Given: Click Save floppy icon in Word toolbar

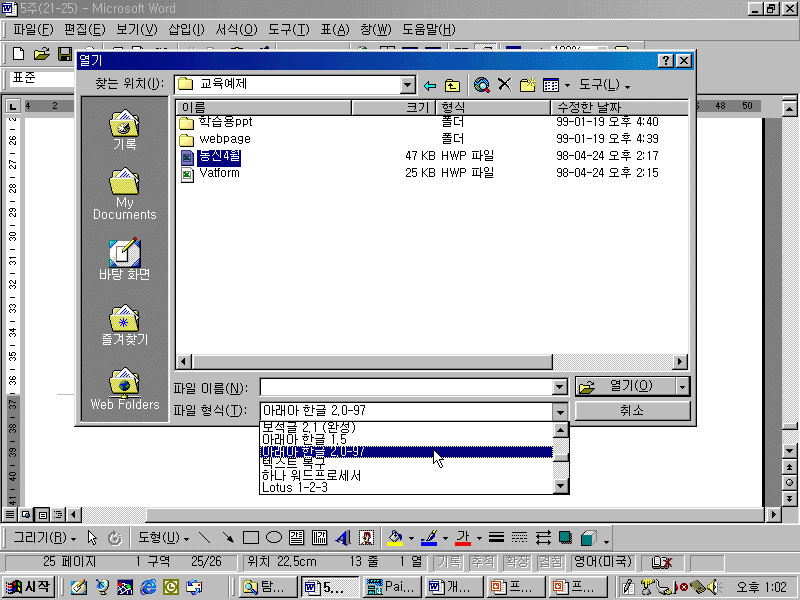Looking at the screenshot, I should 65,54.
